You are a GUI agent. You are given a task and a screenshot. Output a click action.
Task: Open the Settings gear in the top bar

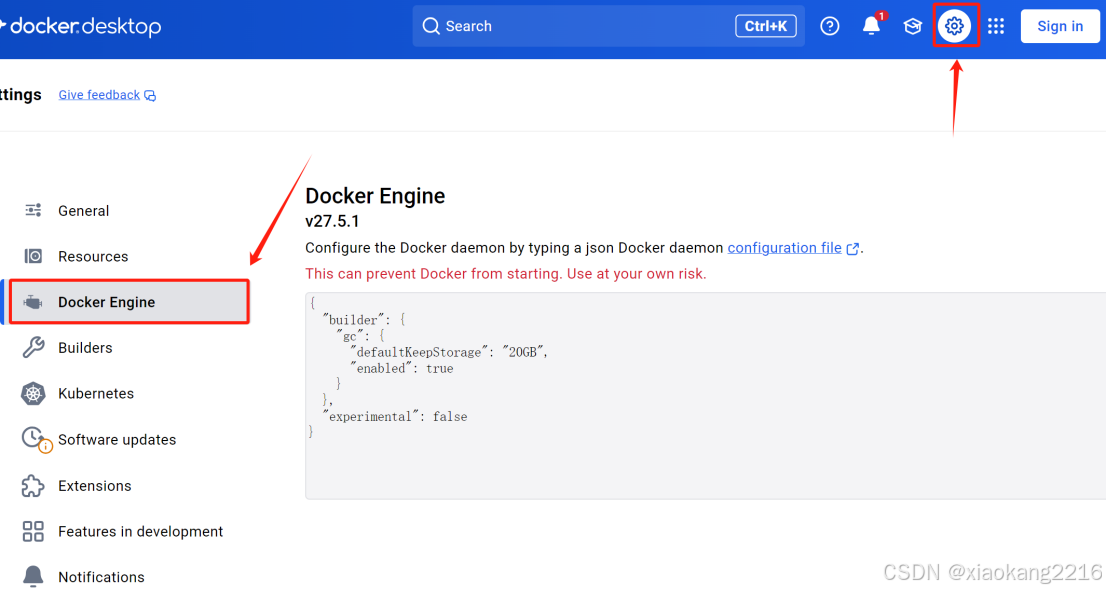956,26
